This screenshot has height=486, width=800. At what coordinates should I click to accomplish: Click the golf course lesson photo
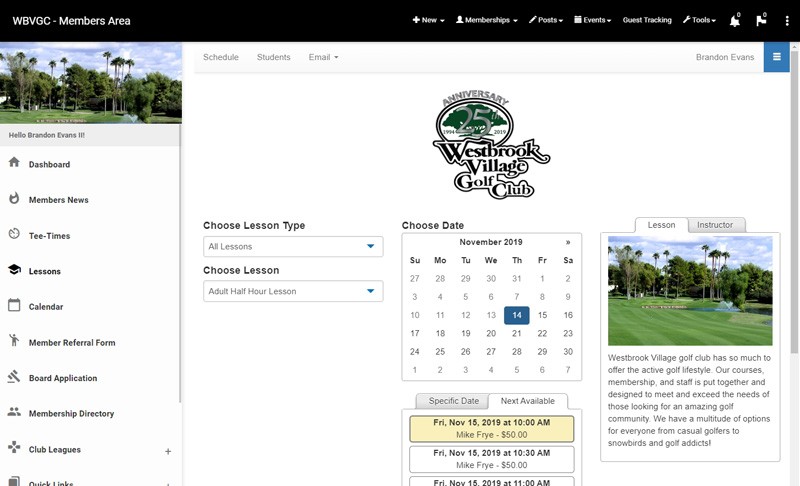coord(690,291)
